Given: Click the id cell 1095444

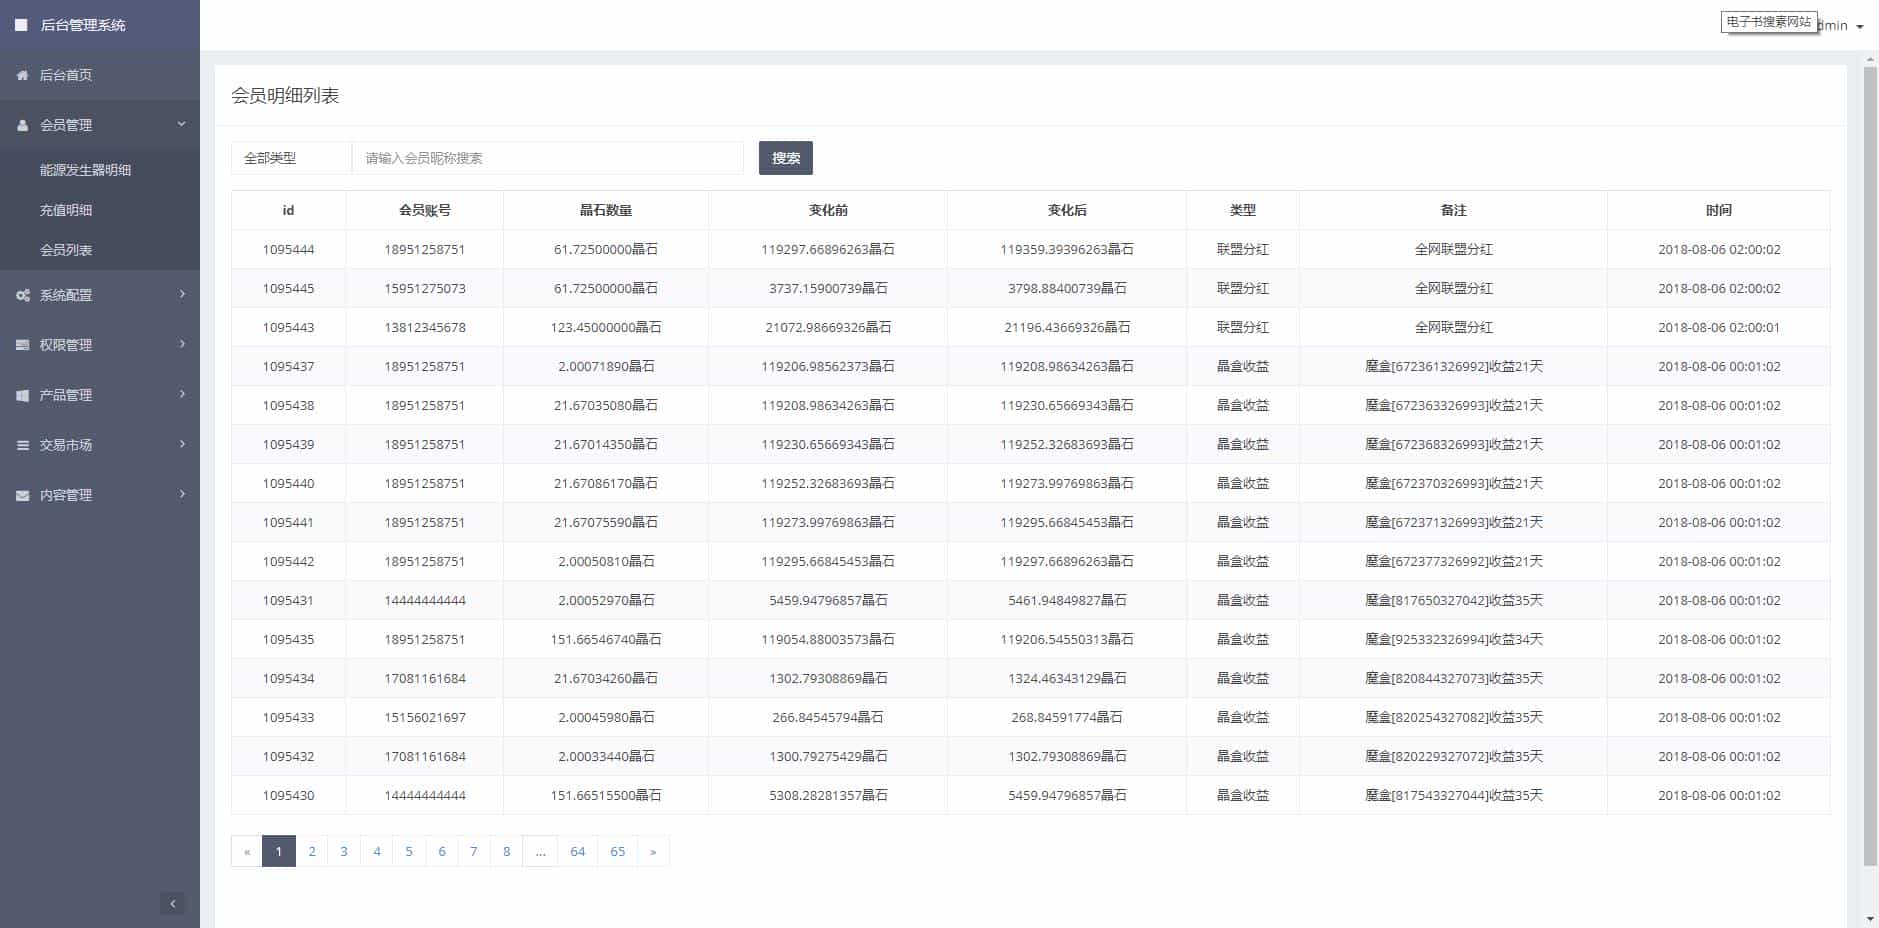Looking at the screenshot, I should pos(288,249).
